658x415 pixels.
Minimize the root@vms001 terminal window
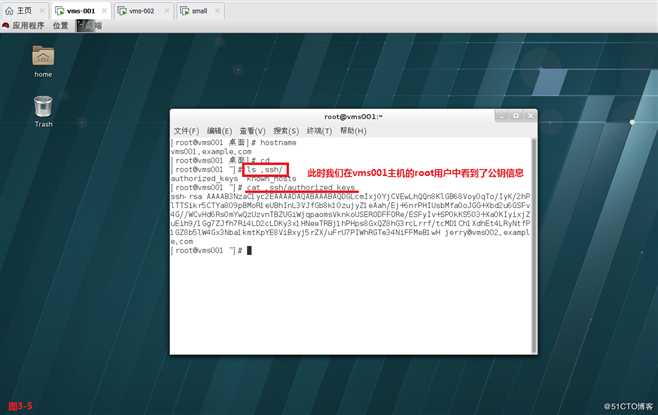pos(501,116)
